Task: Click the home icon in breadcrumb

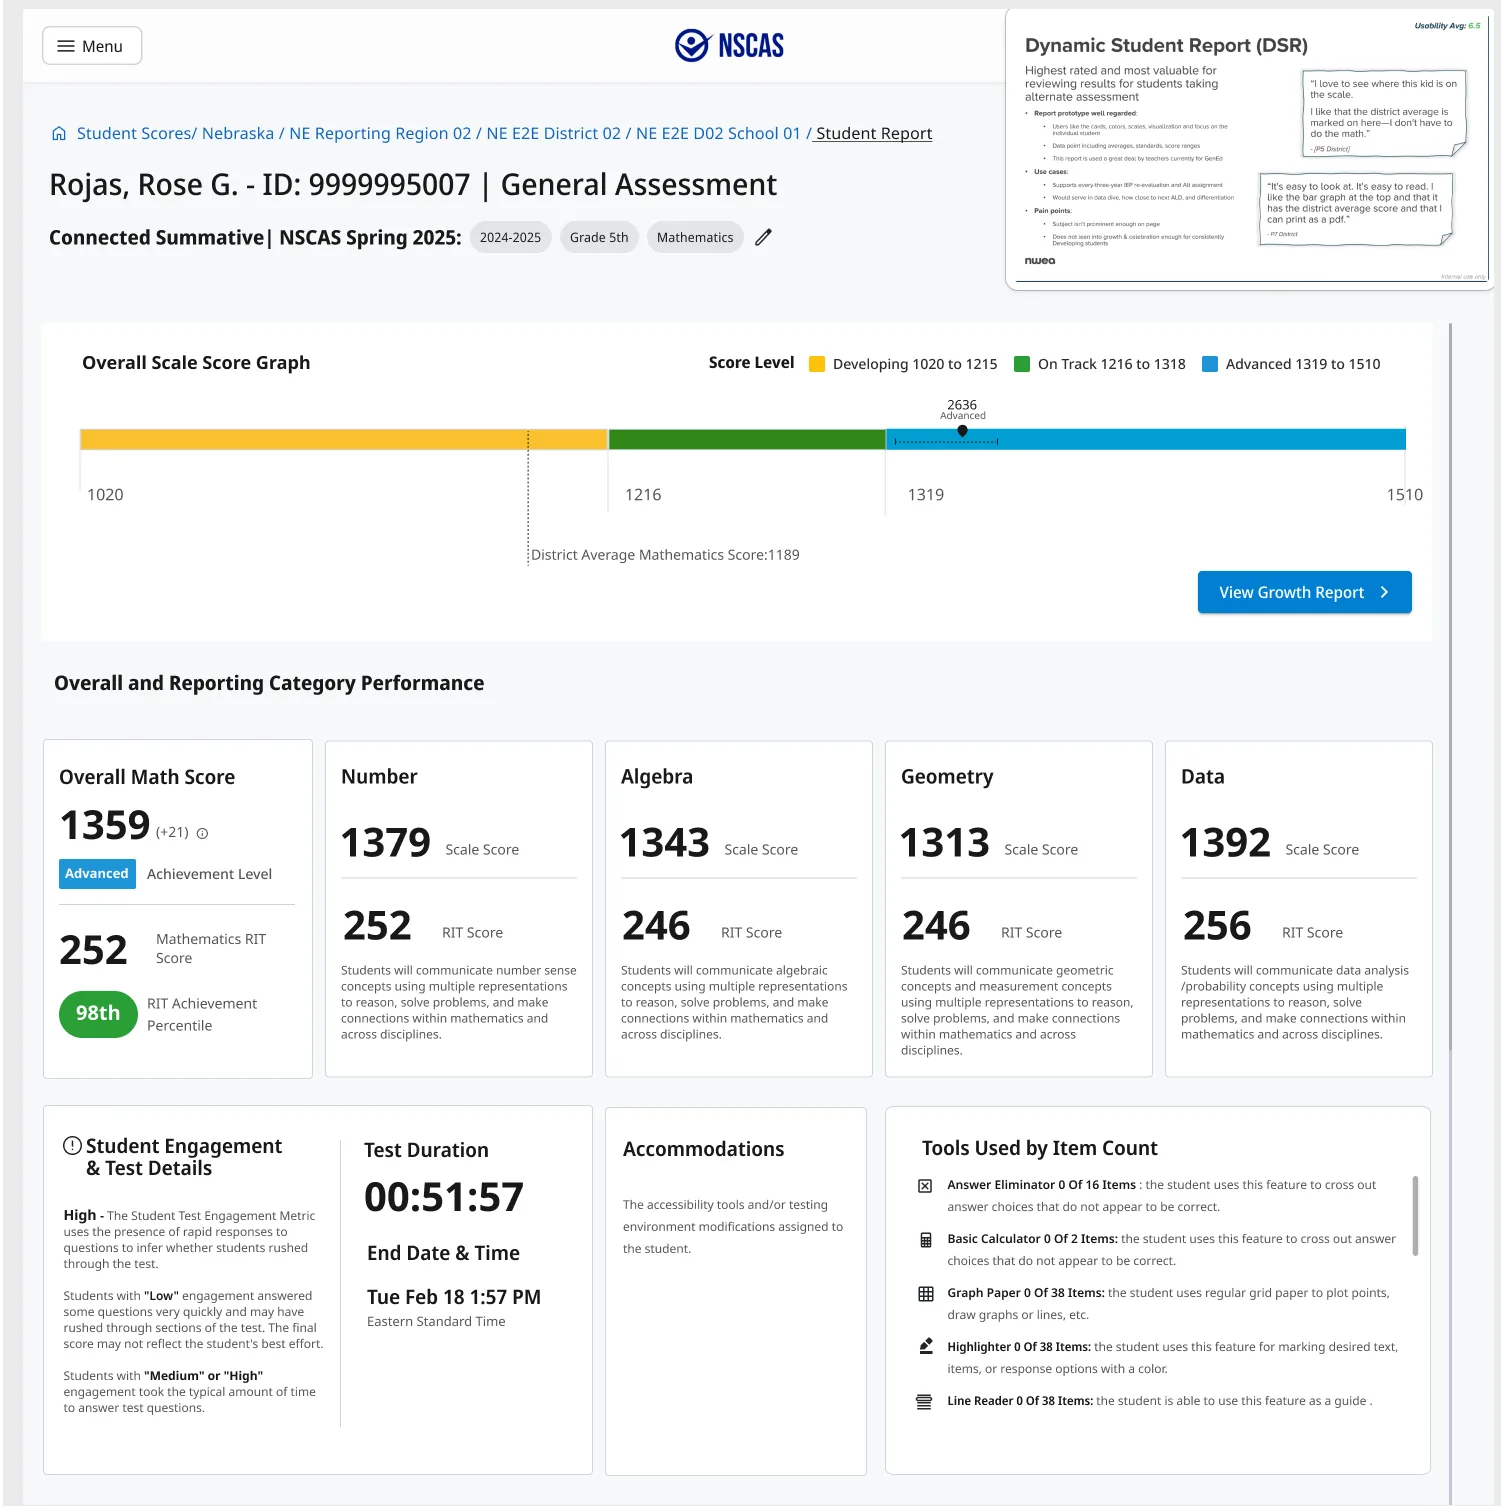Action: tap(59, 134)
